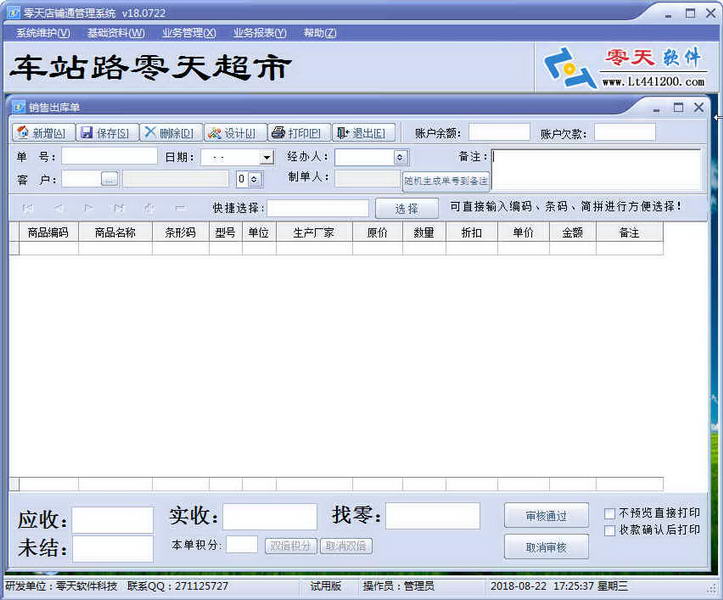
Task: Go to last record navigation arrow
Action: 119,208
